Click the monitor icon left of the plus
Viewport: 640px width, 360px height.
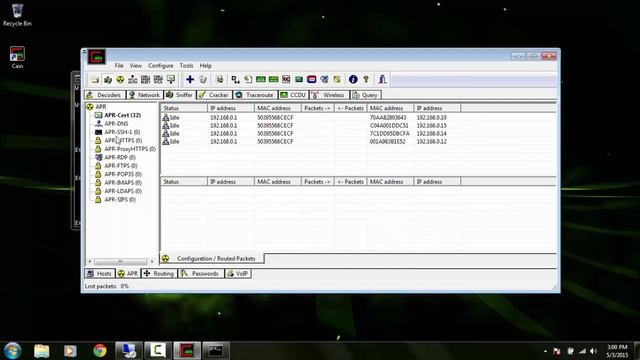click(x=171, y=80)
